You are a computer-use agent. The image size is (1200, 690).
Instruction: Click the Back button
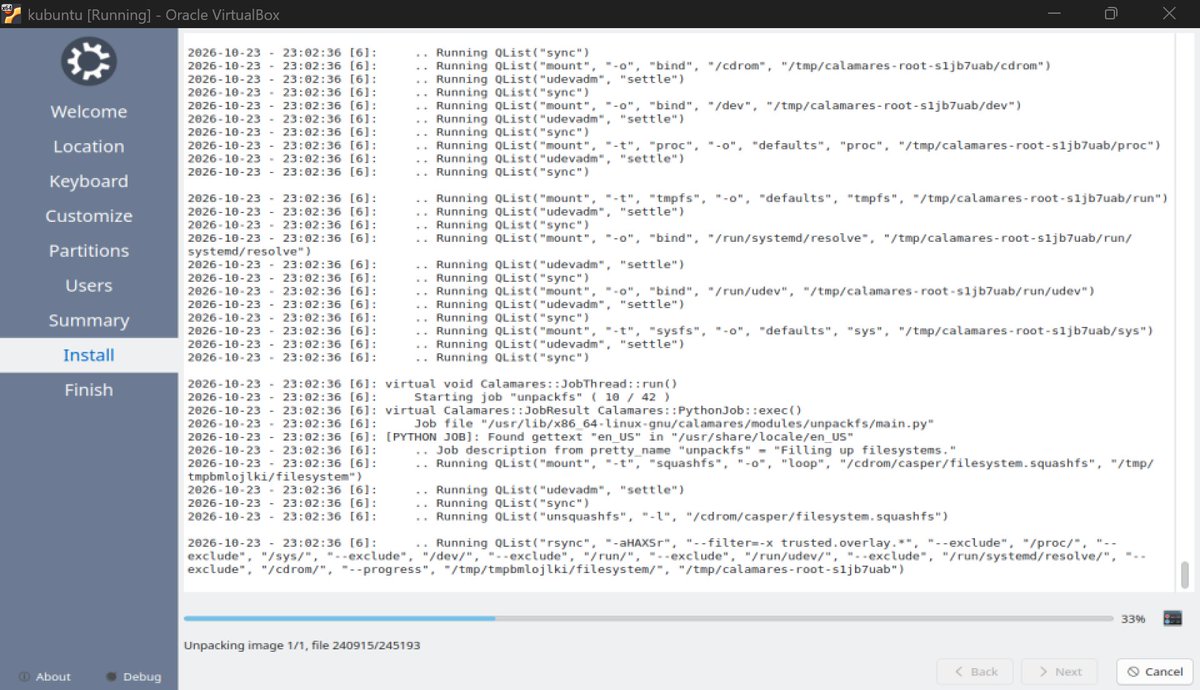click(x=975, y=672)
